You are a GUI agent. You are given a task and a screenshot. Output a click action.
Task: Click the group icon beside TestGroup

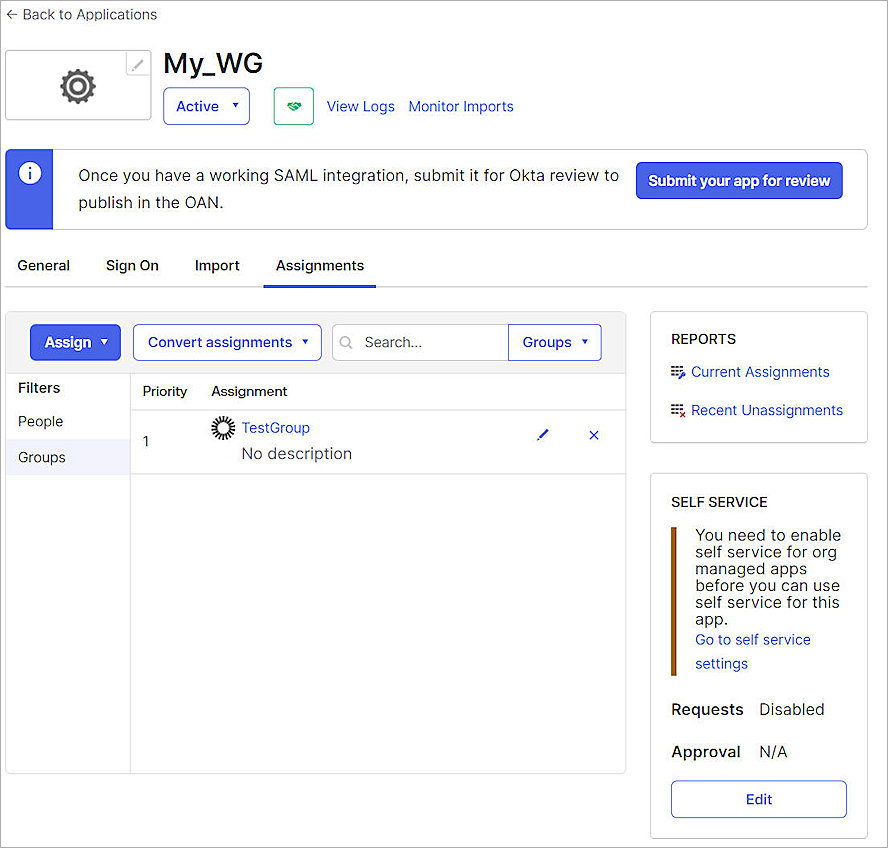pos(223,427)
